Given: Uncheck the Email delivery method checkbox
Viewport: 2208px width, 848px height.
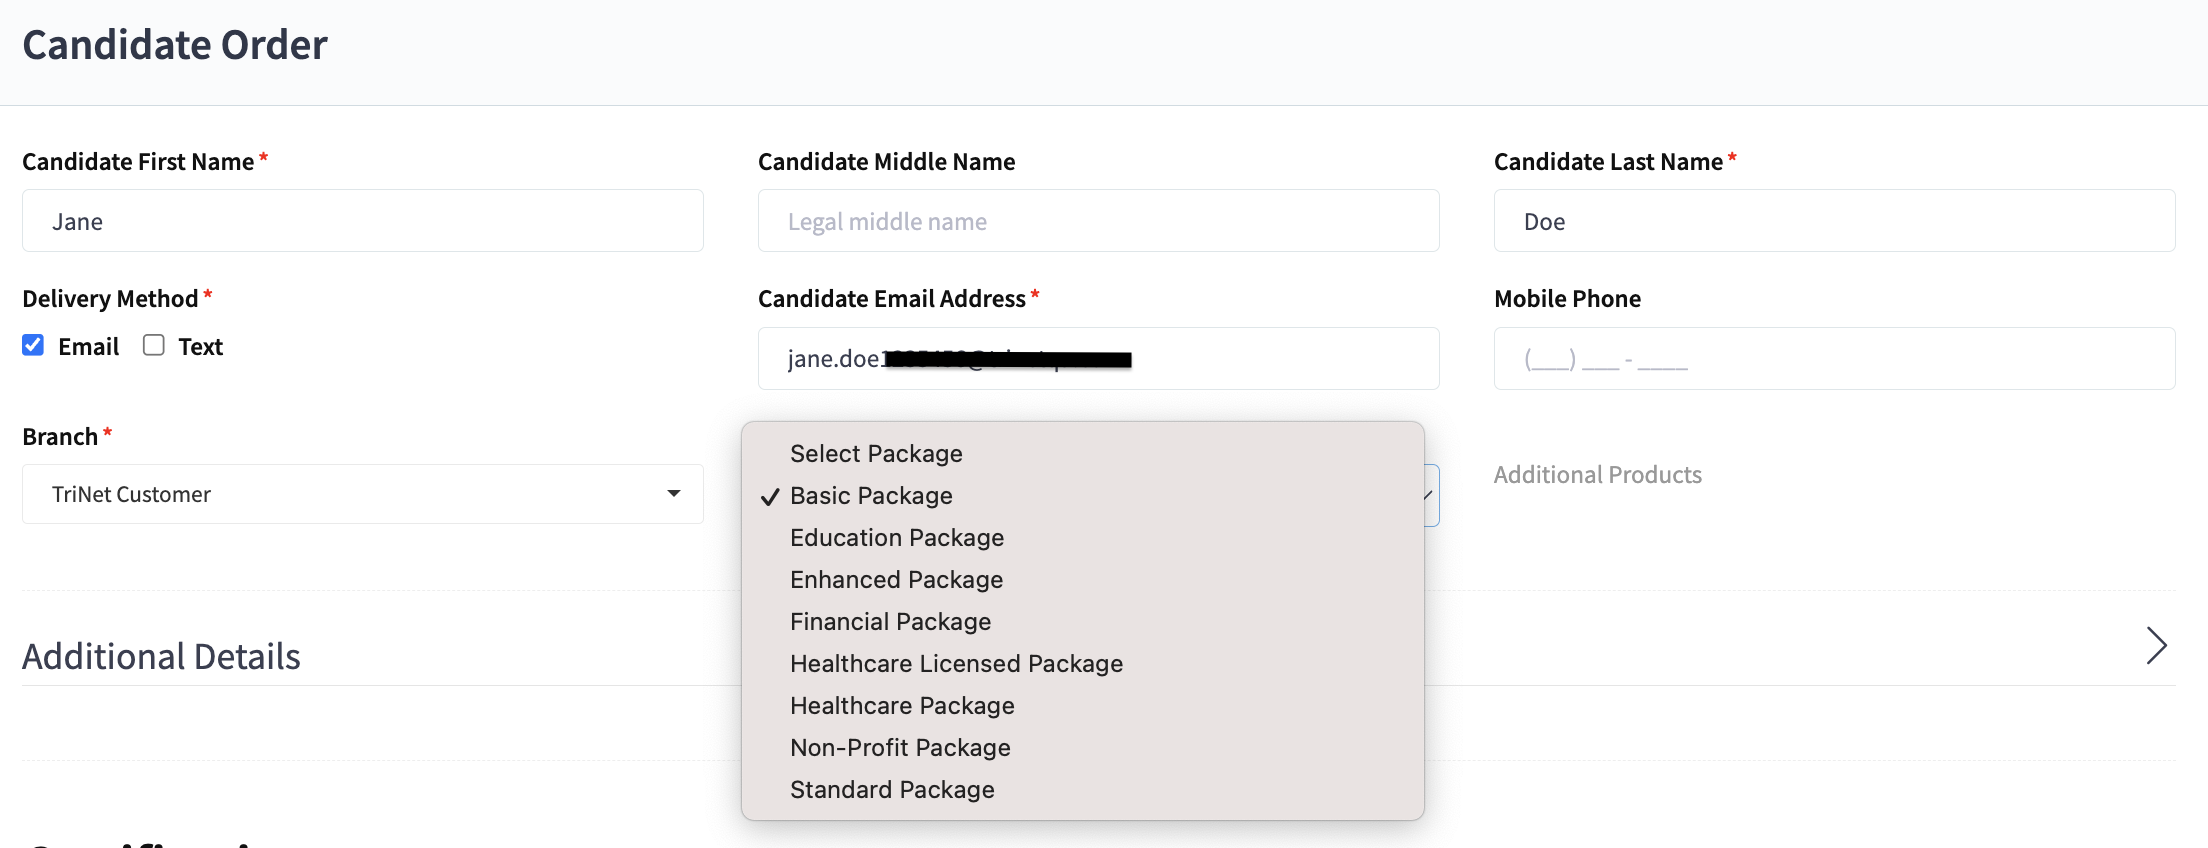Looking at the screenshot, I should 33,346.
